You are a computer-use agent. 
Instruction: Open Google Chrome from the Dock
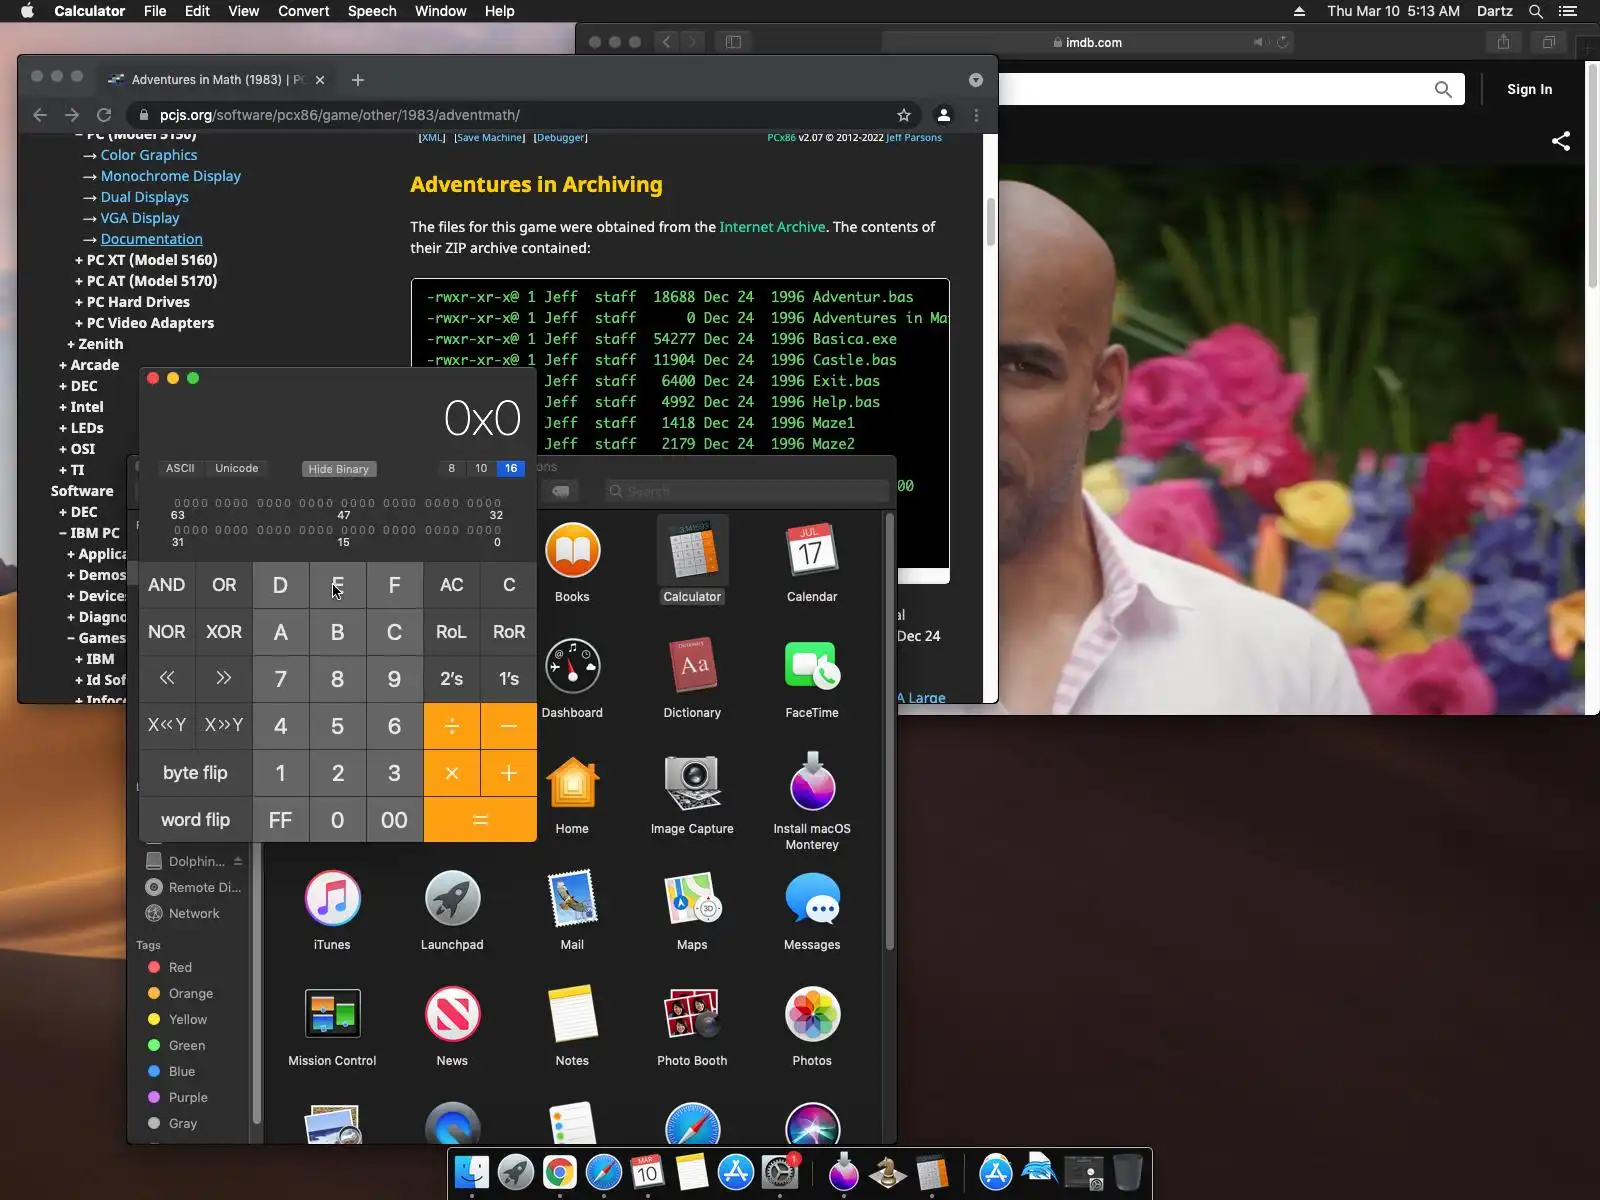tap(560, 1172)
